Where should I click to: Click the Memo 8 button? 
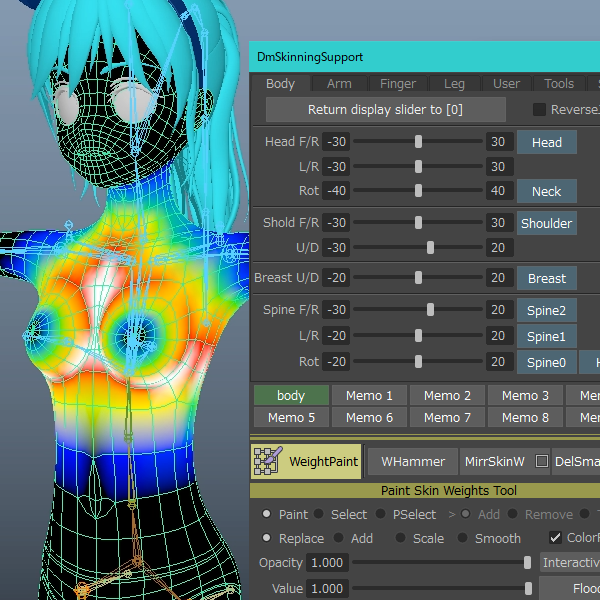pyautogui.click(x=525, y=417)
